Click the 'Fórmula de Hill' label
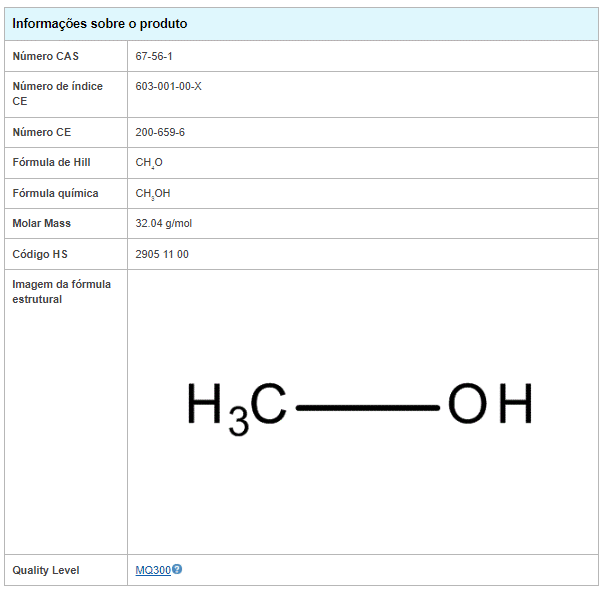This screenshot has width=604, height=589. [51, 162]
